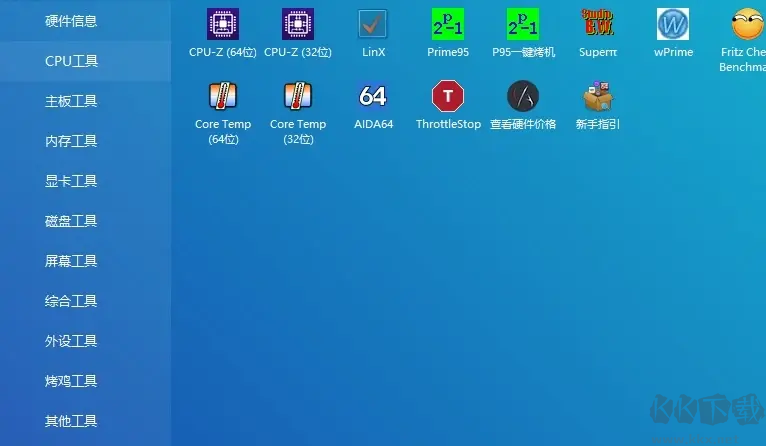
Task: Open the AIDA64 icon
Action: coord(373,96)
